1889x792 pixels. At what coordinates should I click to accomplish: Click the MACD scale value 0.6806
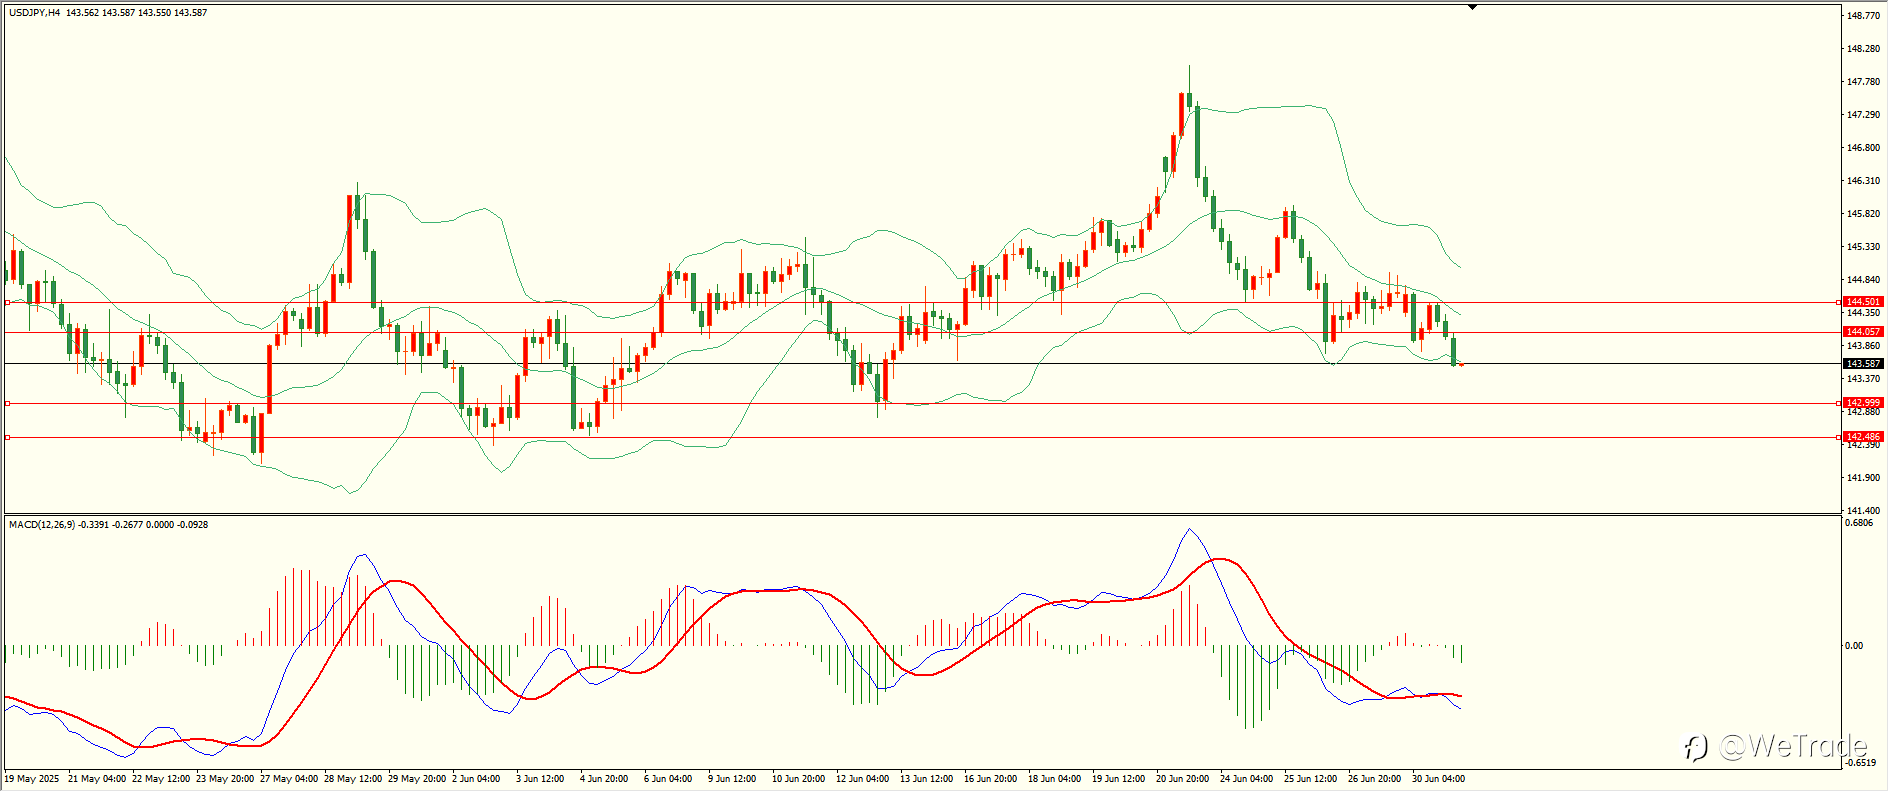pyautogui.click(x=1859, y=523)
